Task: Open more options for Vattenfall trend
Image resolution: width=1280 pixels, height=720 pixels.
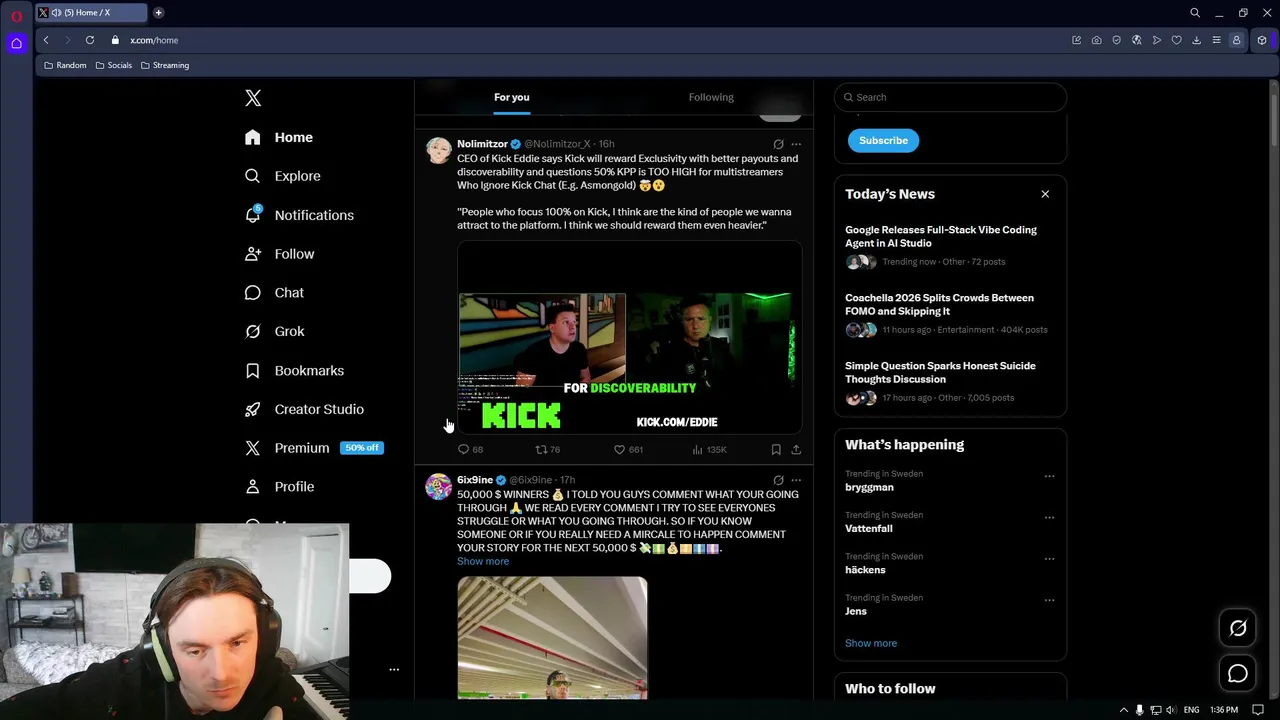Action: pos(1049,517)
